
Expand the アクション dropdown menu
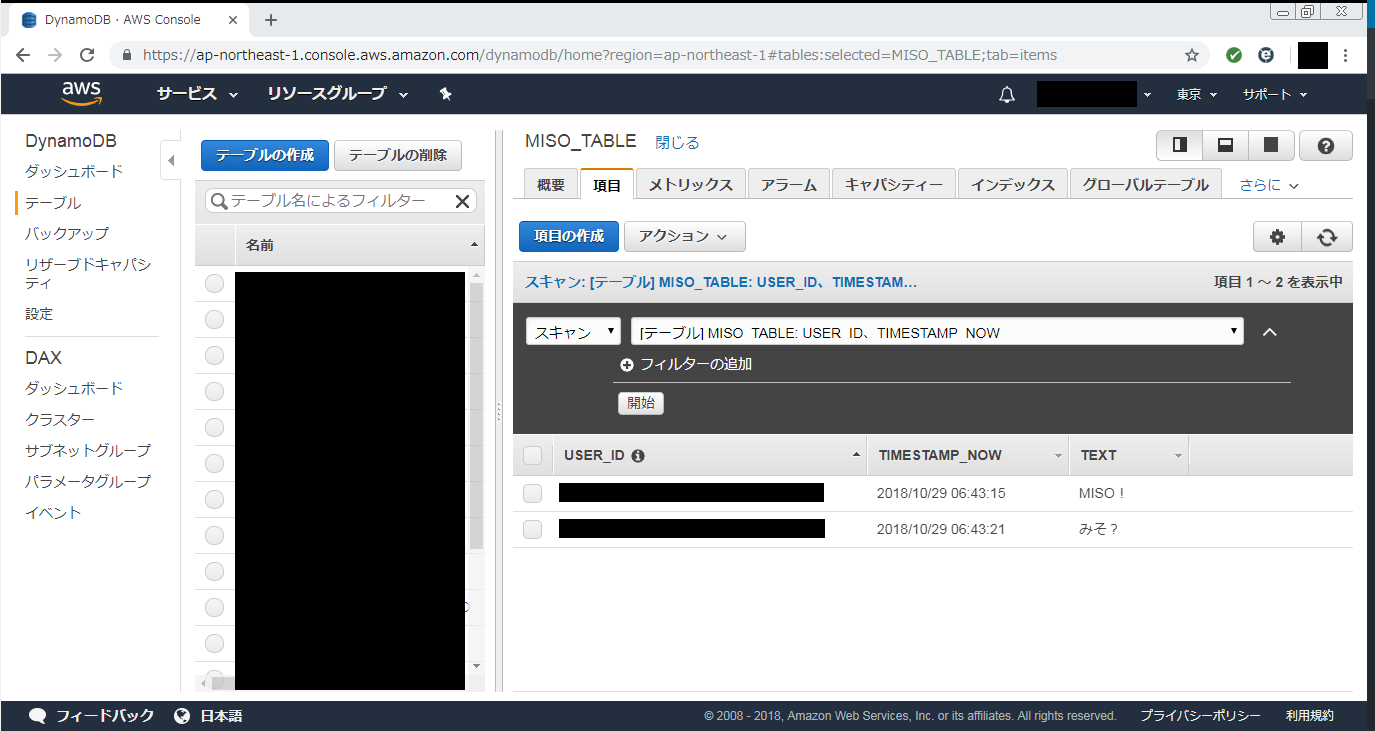pyautogui.click(x=684, y=236)
